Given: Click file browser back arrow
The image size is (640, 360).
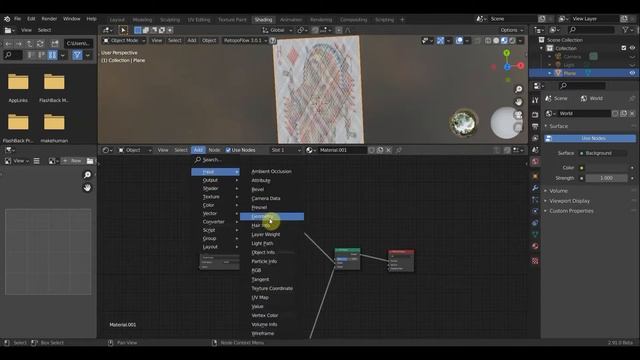Looking at the screenshot, I should (x=9, y=43).
